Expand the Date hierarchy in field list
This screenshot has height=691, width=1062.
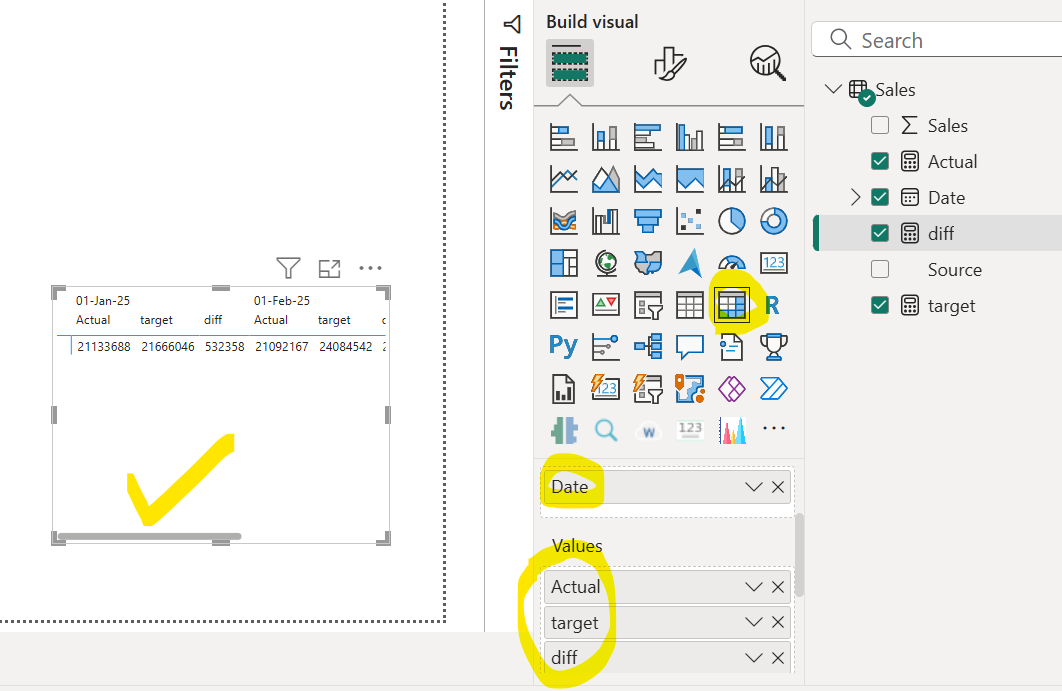[855, 197]
